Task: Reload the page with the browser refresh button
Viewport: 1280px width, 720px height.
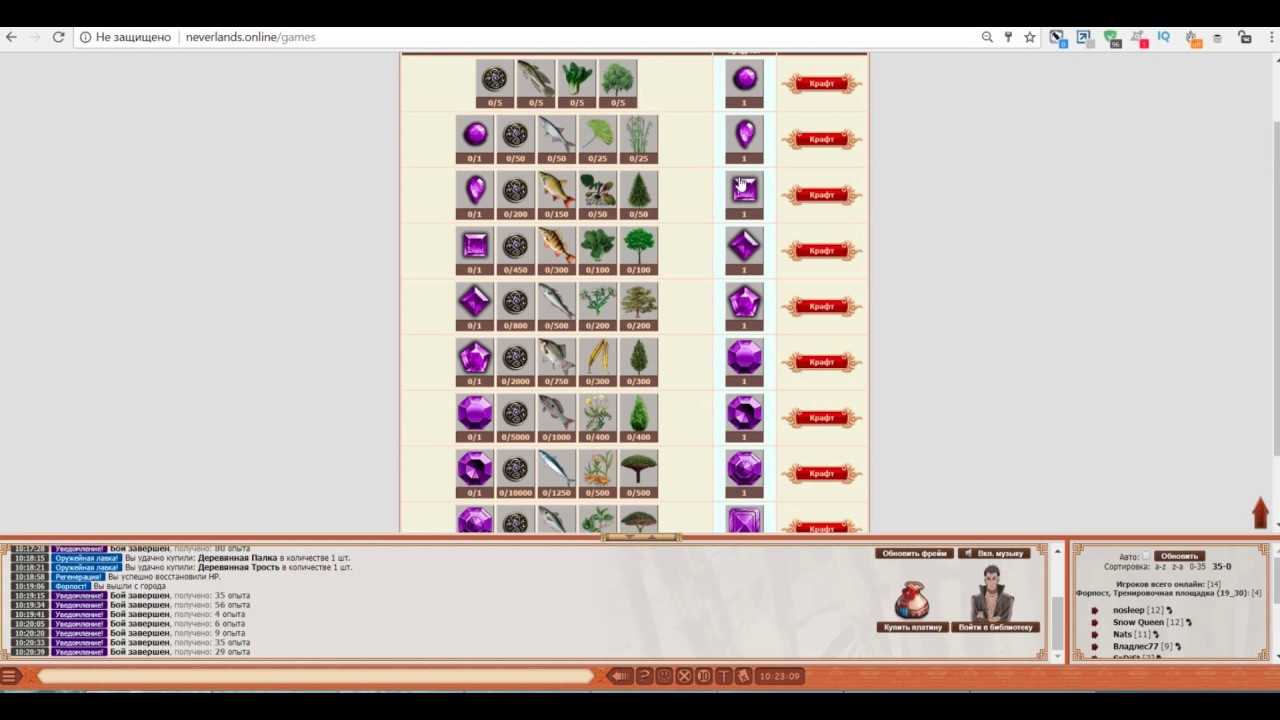Action: pos(58,37)
